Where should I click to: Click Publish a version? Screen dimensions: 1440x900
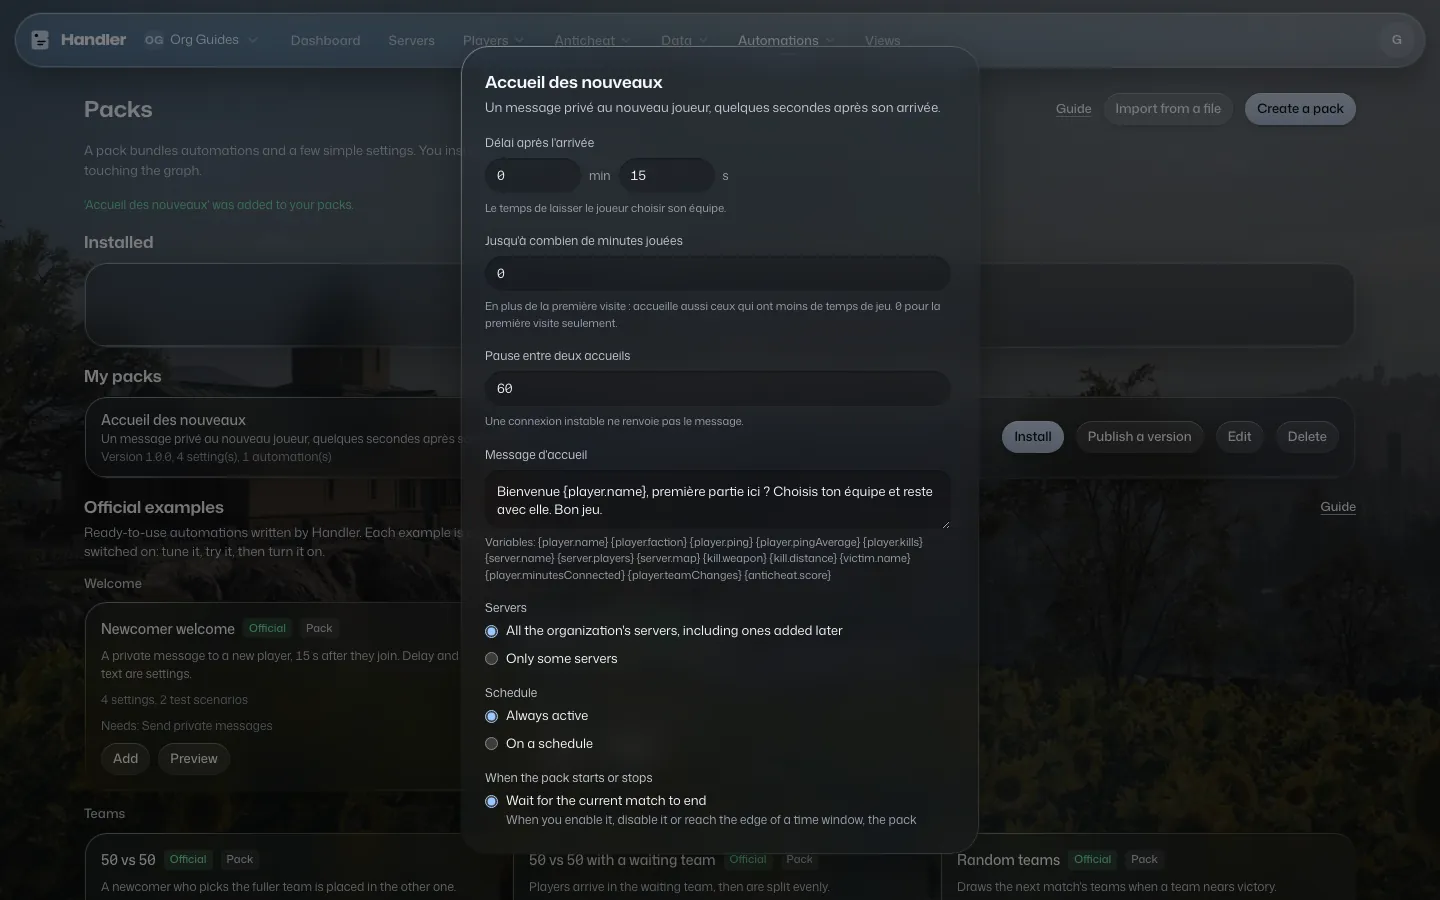(1139, 437)
